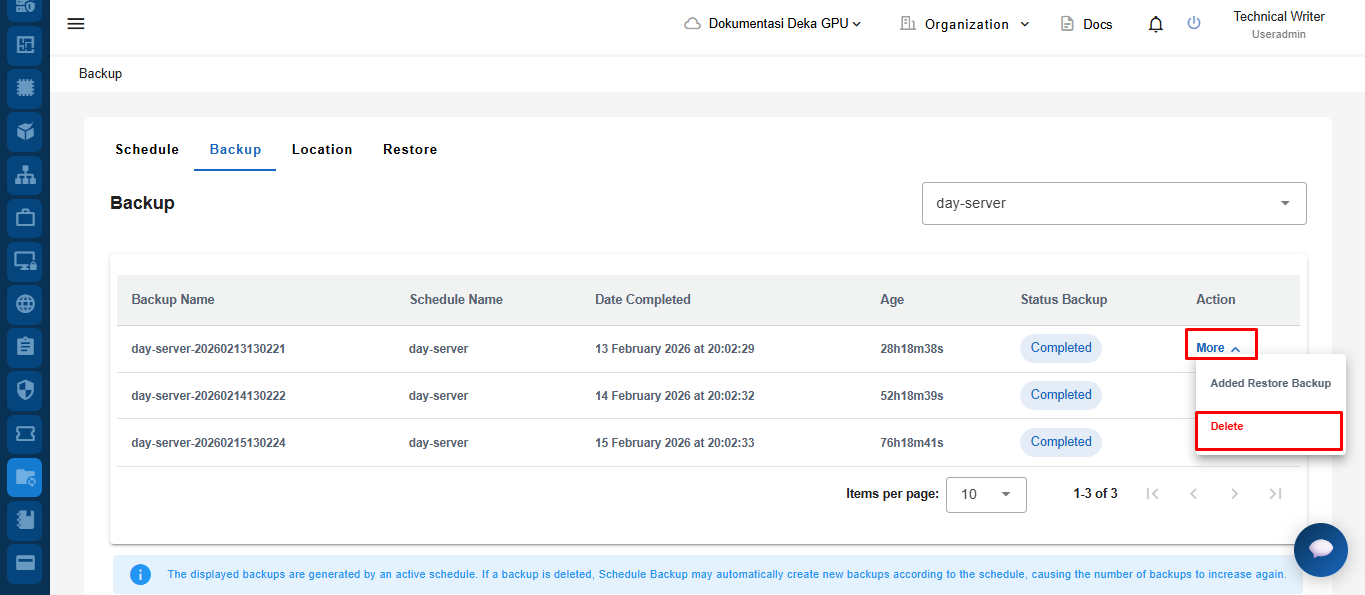Click the globe icon in sidebar
The image size is (1365, 595).
[25, 304]
